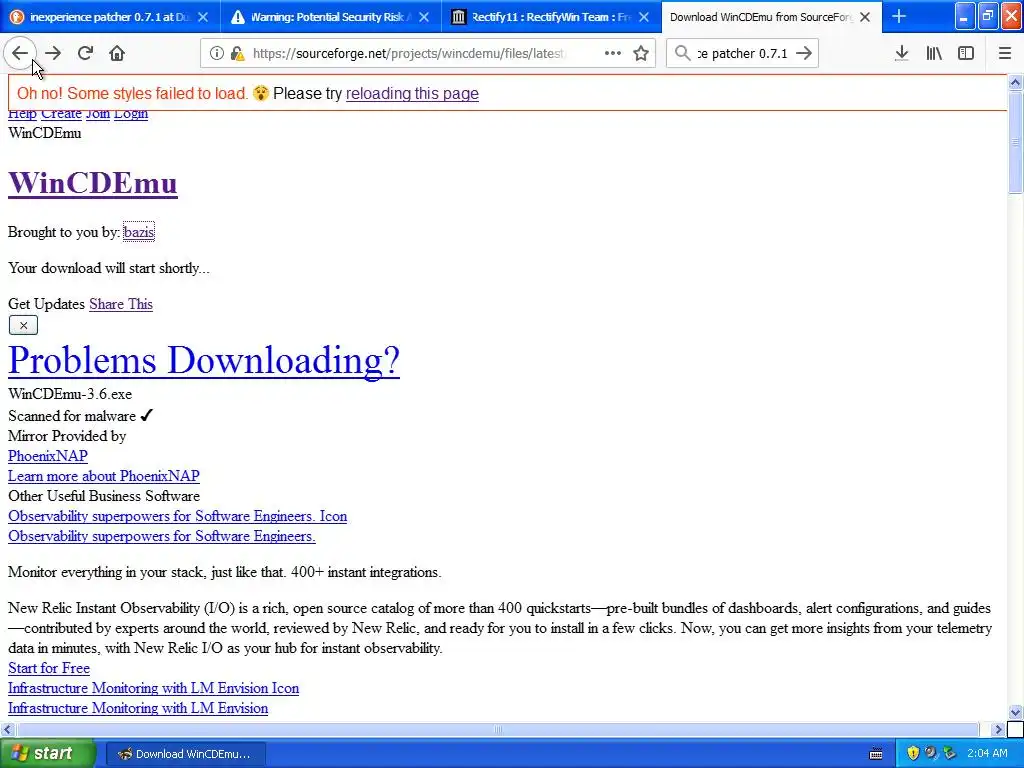Click the vertical scrollbar down arrow
1024x768 pixels.
[1015, 712]
